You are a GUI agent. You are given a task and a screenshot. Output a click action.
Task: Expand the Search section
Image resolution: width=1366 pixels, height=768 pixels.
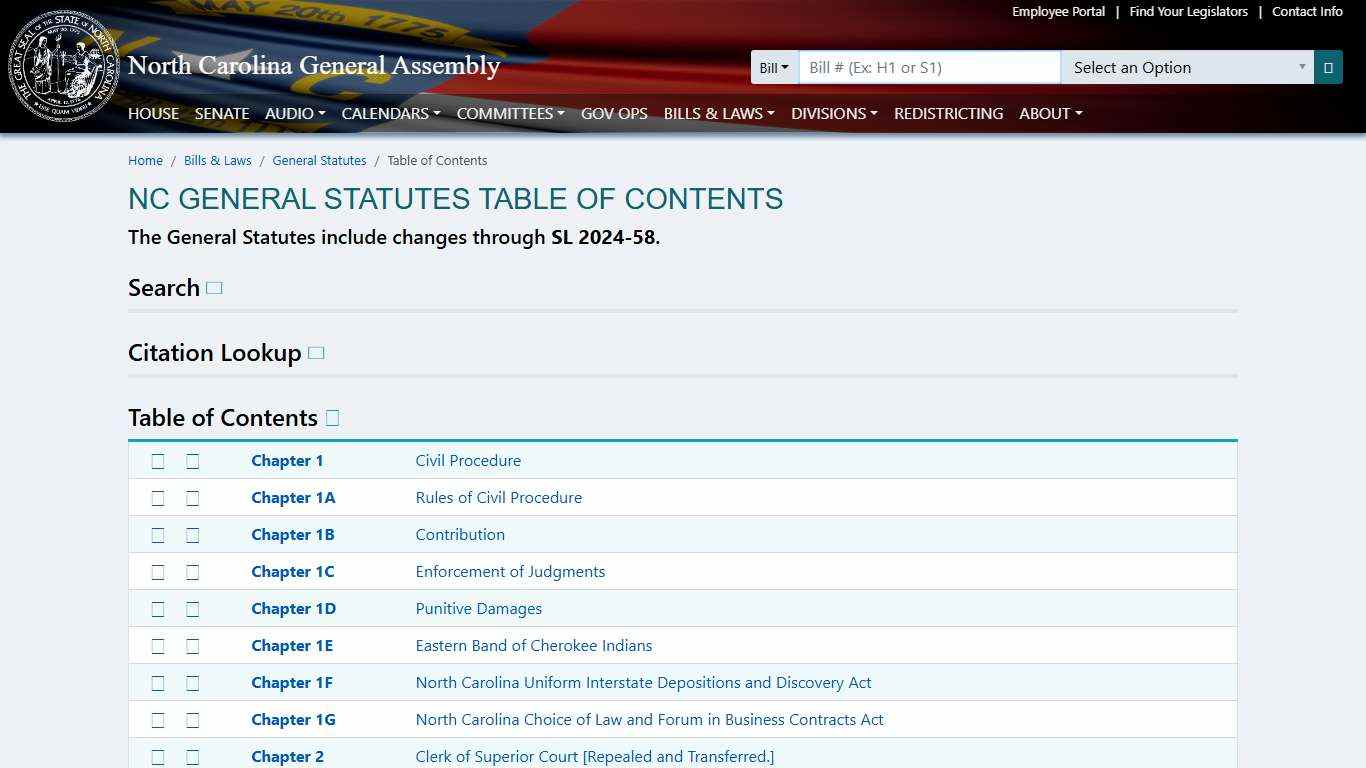pos(214,288)
